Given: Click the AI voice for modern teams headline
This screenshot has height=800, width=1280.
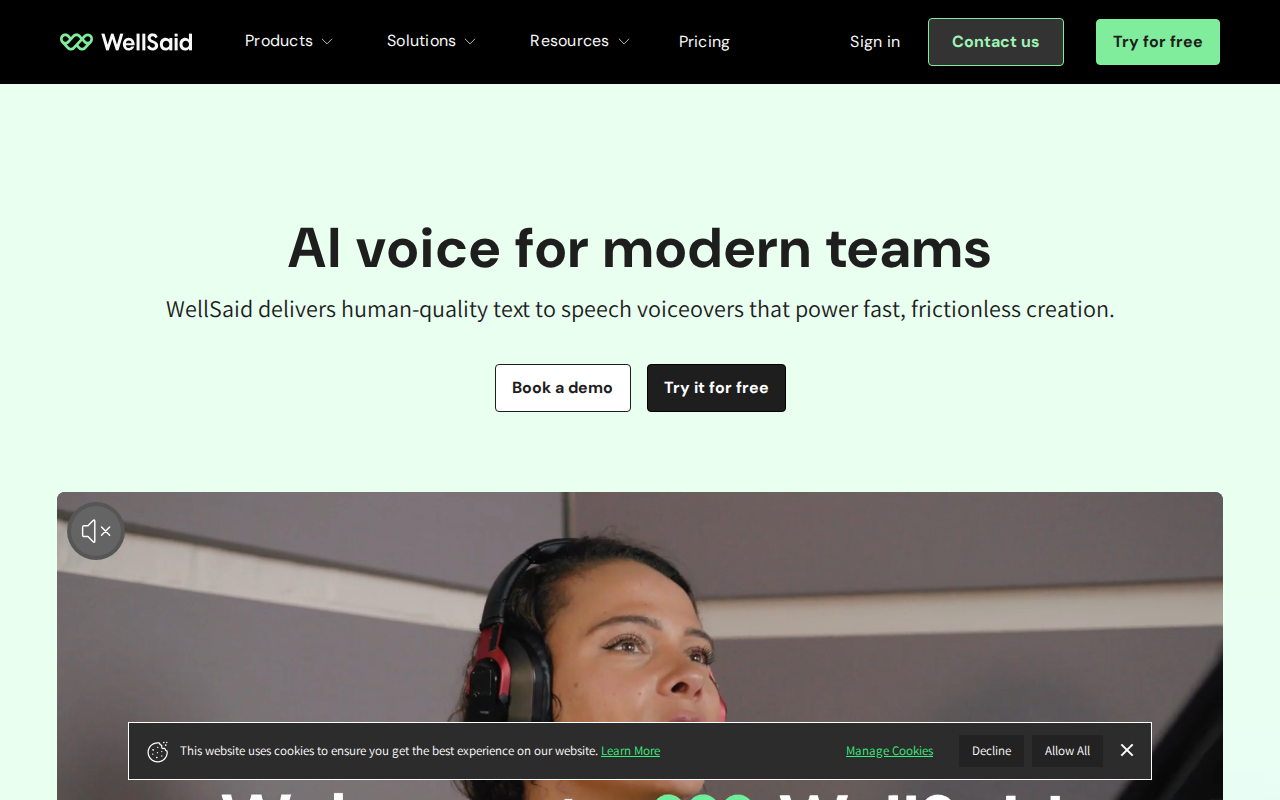Looking at the screenshot, I should [639, 248].
